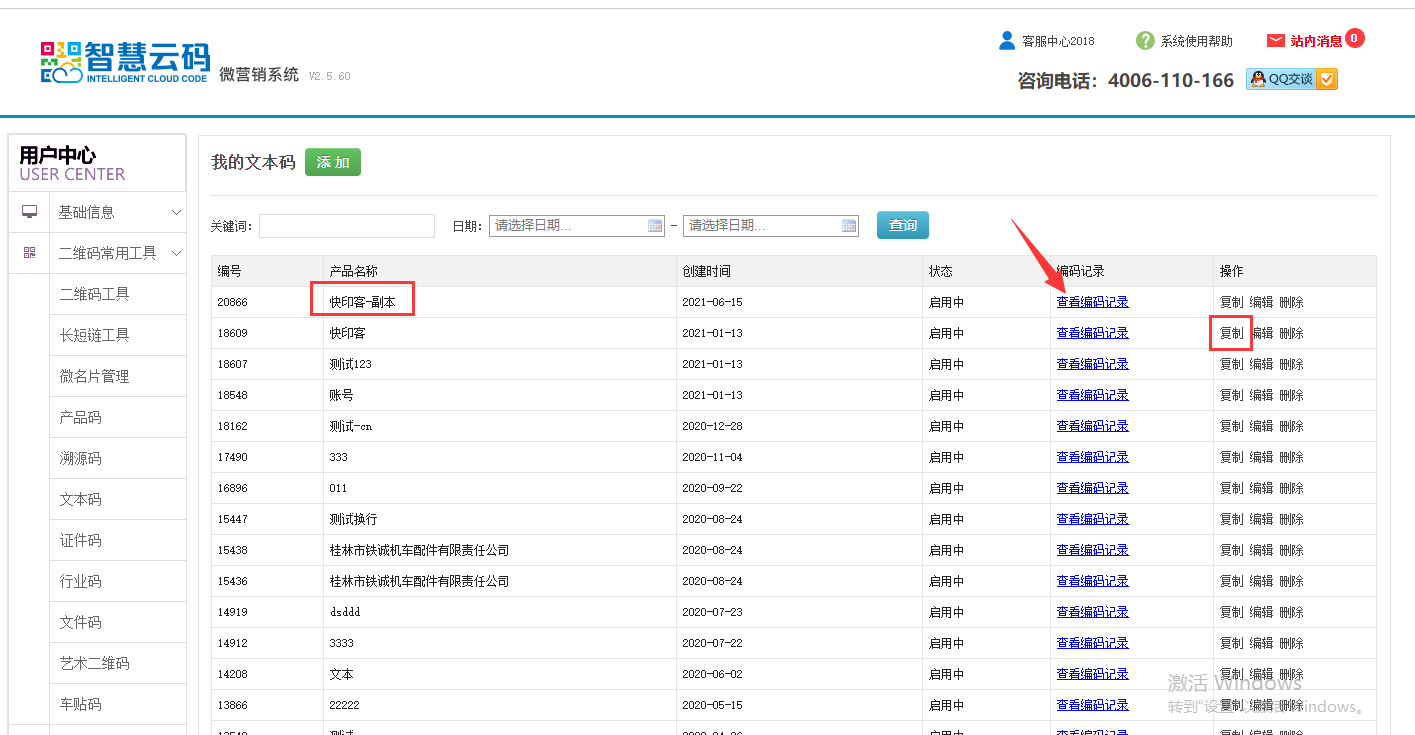Click the user avatar icon beside 客服中心2018

(x=1007, y=40)
